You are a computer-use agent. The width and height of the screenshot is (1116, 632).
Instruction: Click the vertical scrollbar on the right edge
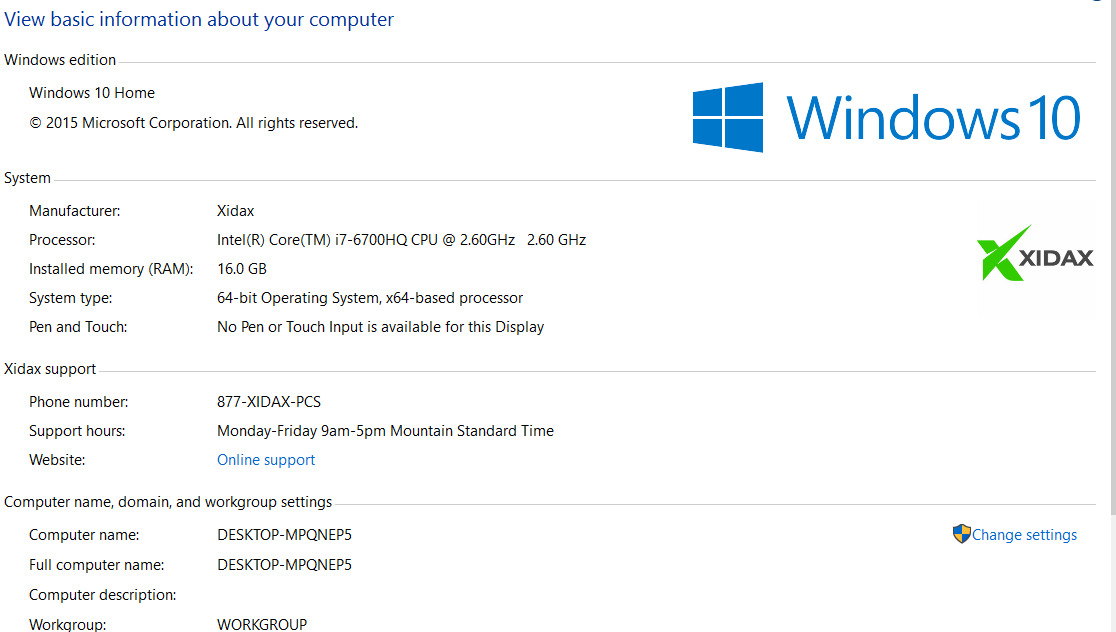[x=1111, y=300]
